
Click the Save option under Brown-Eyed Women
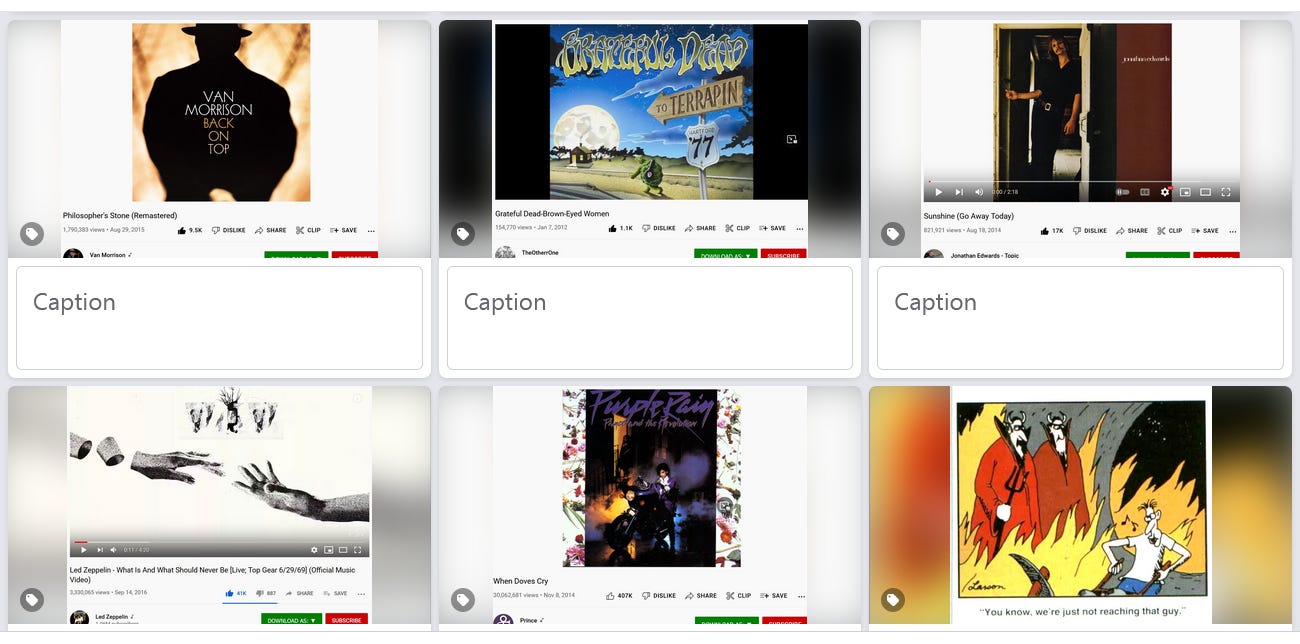pos(772,228)
